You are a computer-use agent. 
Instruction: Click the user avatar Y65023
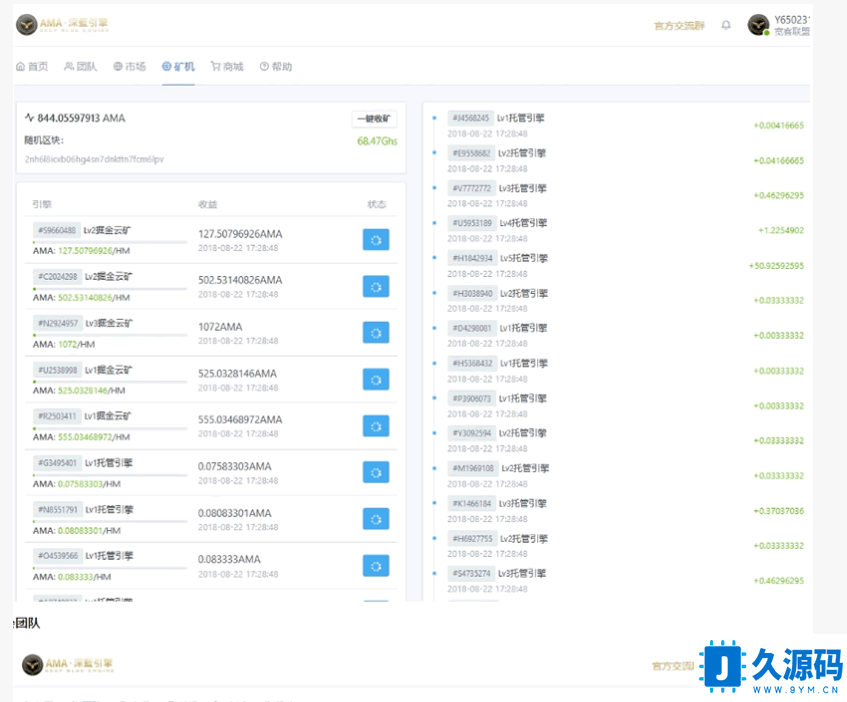(x=758, y=25)
